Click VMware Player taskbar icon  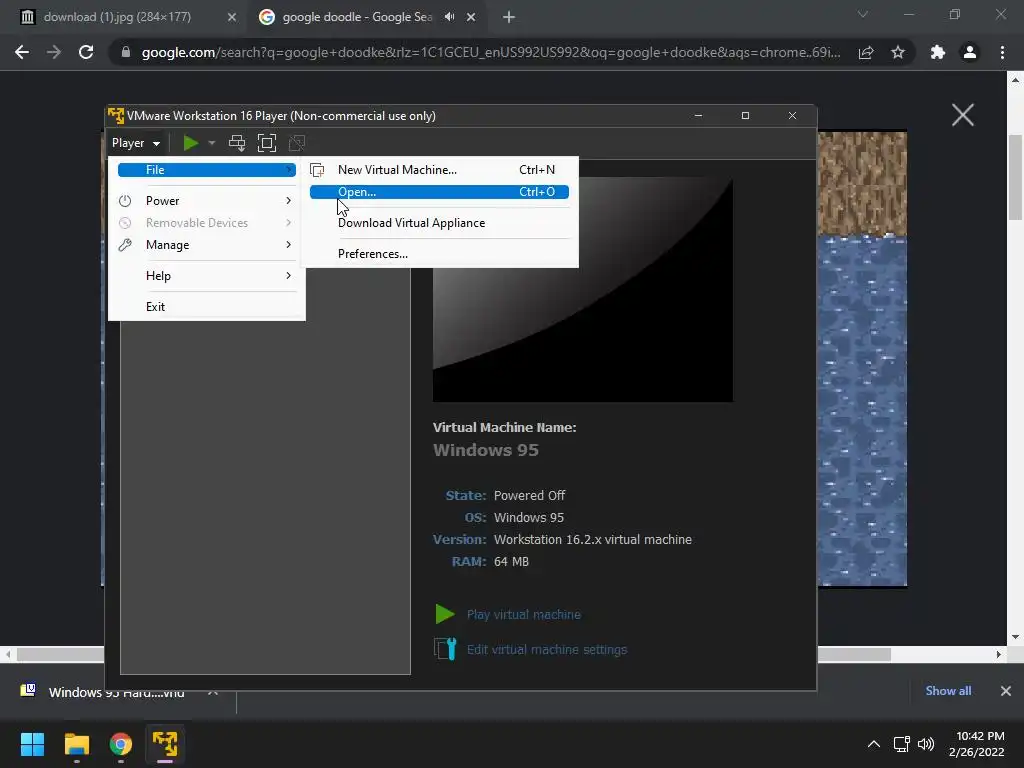[165, 744]
